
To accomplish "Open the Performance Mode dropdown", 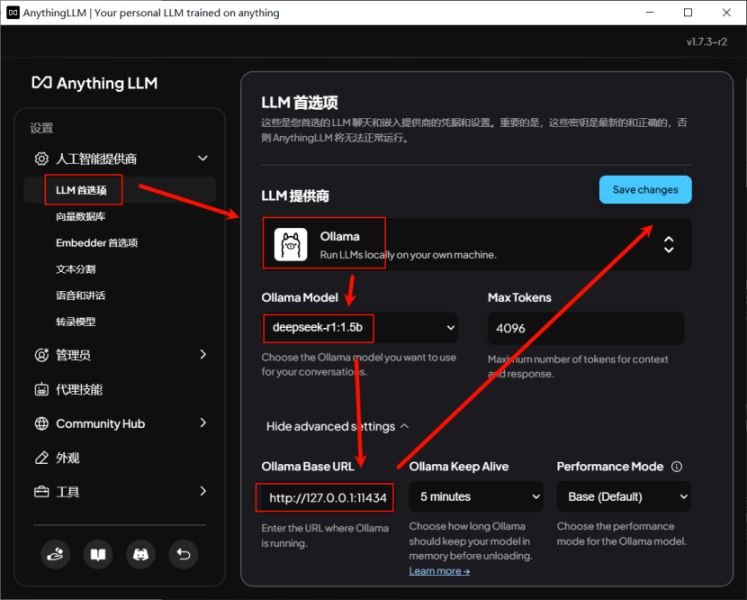I will coord(623,496).
